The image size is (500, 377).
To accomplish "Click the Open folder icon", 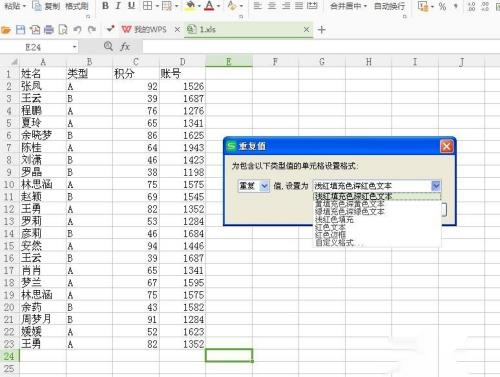I will 6,30.
